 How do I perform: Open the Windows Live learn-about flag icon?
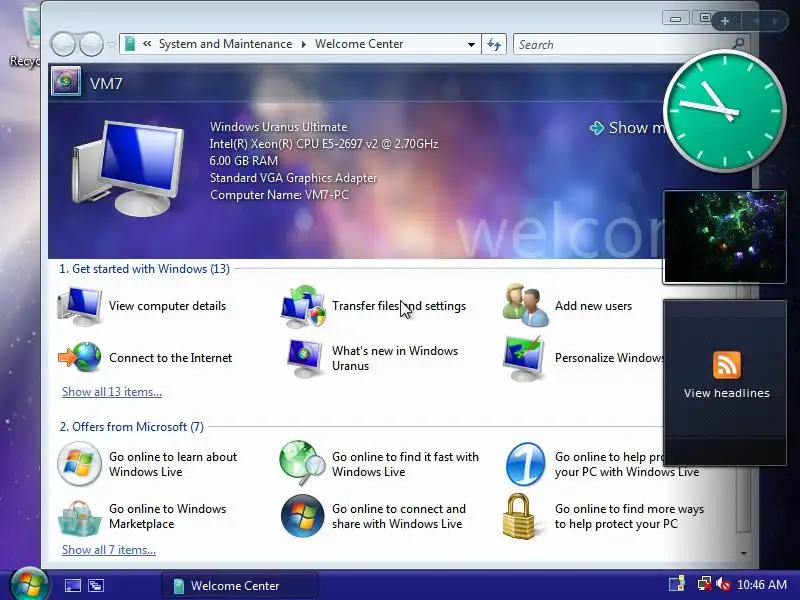(79, 464)
